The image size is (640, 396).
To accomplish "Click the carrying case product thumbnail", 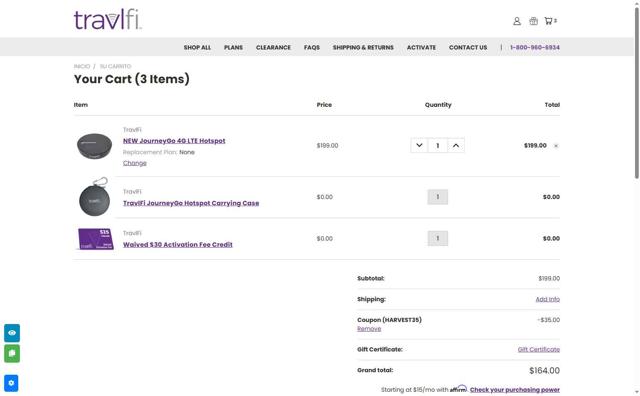I will pyautogui.click(x=95, y=197).
